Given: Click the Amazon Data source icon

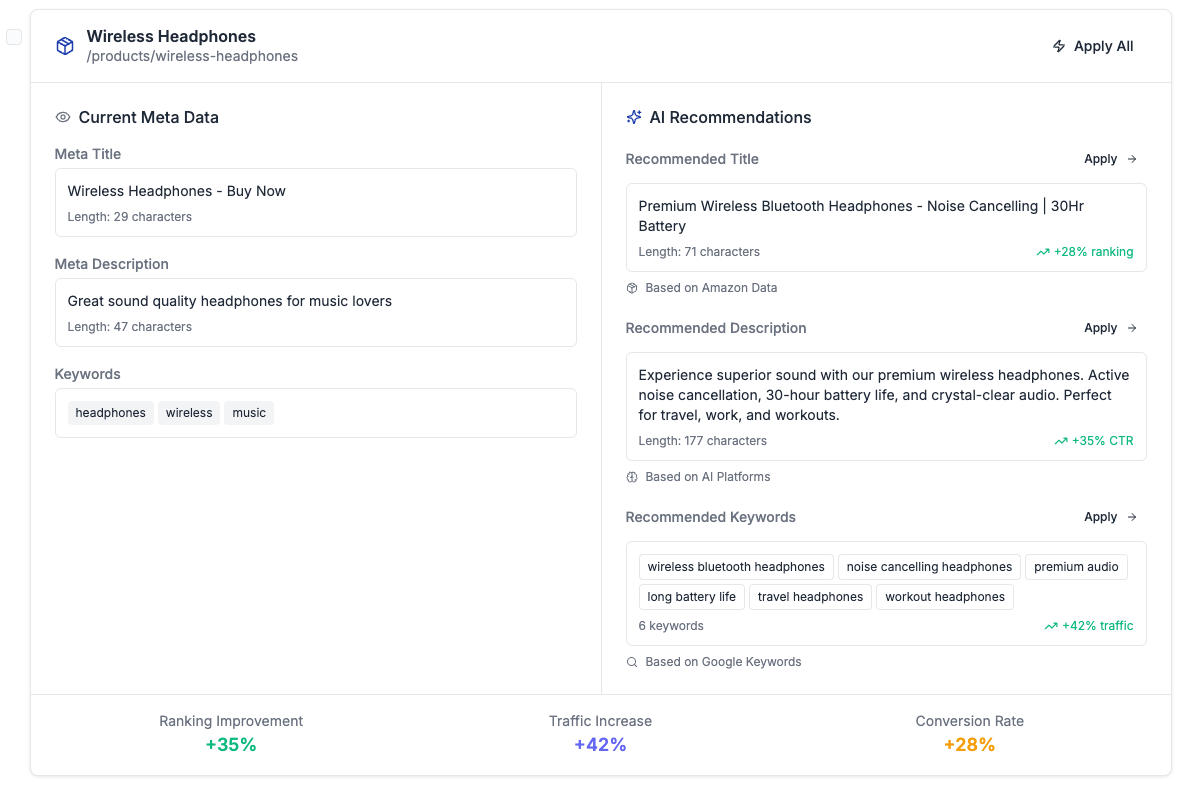Looking at the screenshot, I should point(632,288).
